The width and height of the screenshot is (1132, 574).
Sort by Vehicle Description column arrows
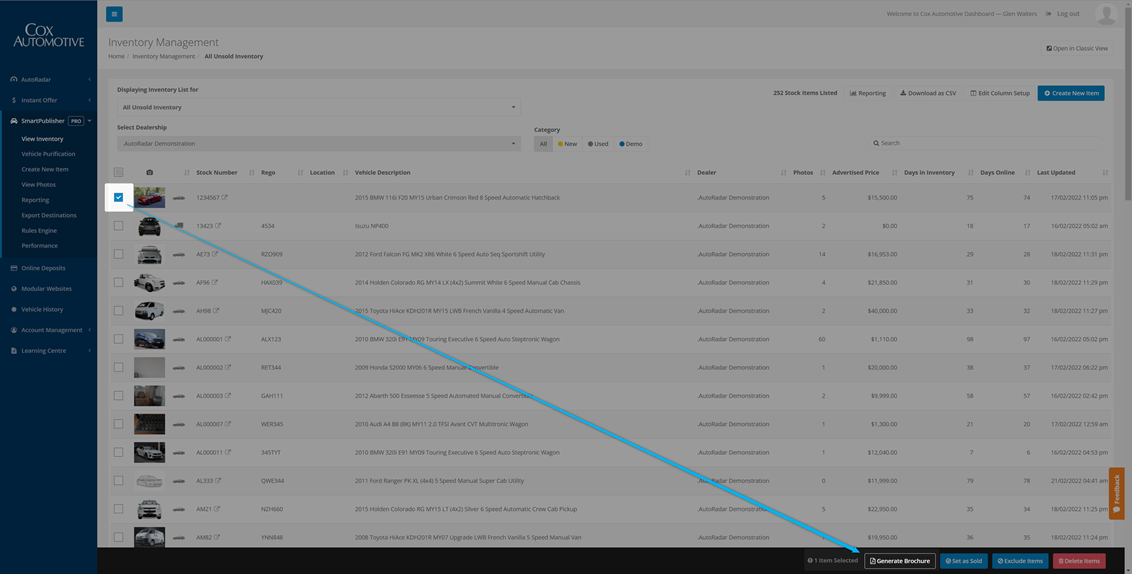coord(687,173)
